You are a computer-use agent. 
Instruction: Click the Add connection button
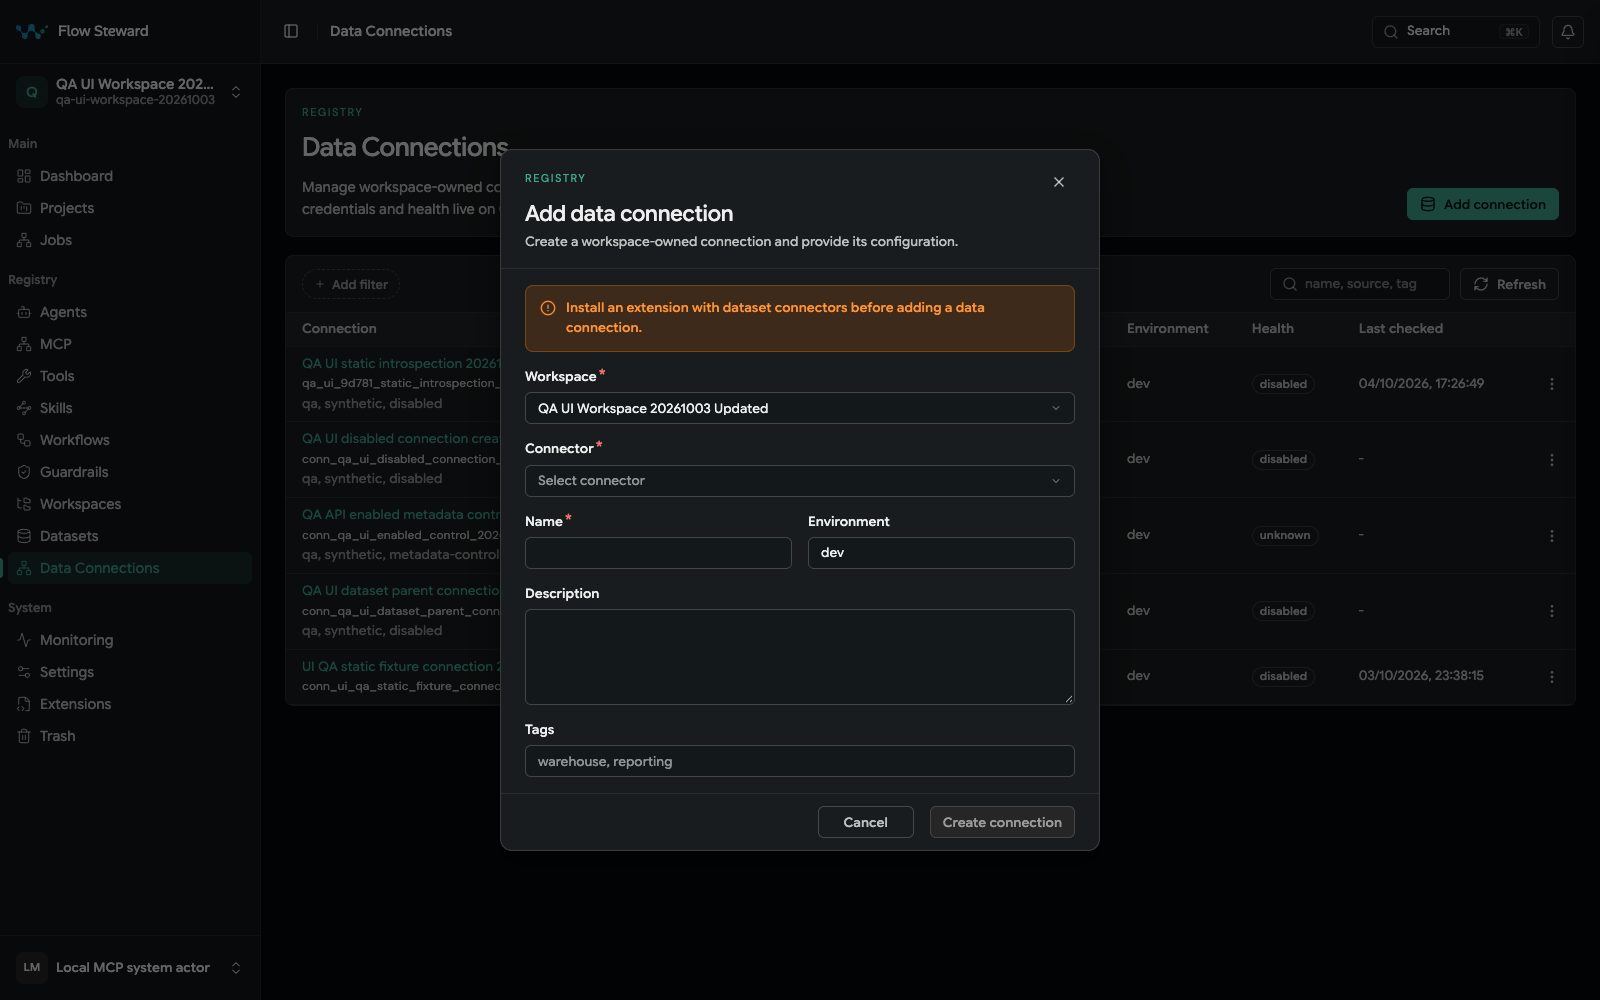tap(1483, 204)
